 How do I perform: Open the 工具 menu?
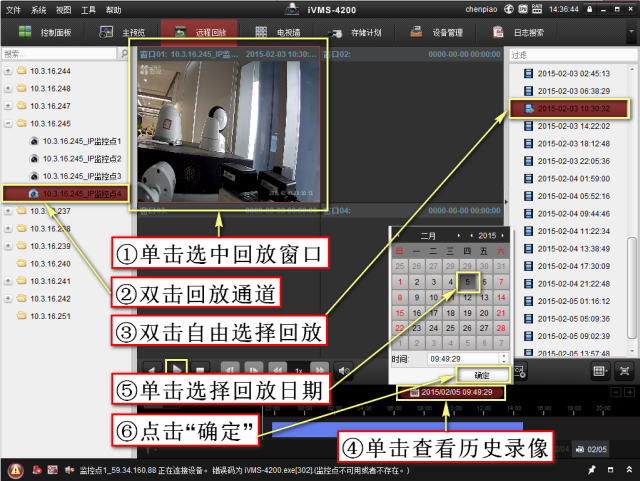coord(89,8)
